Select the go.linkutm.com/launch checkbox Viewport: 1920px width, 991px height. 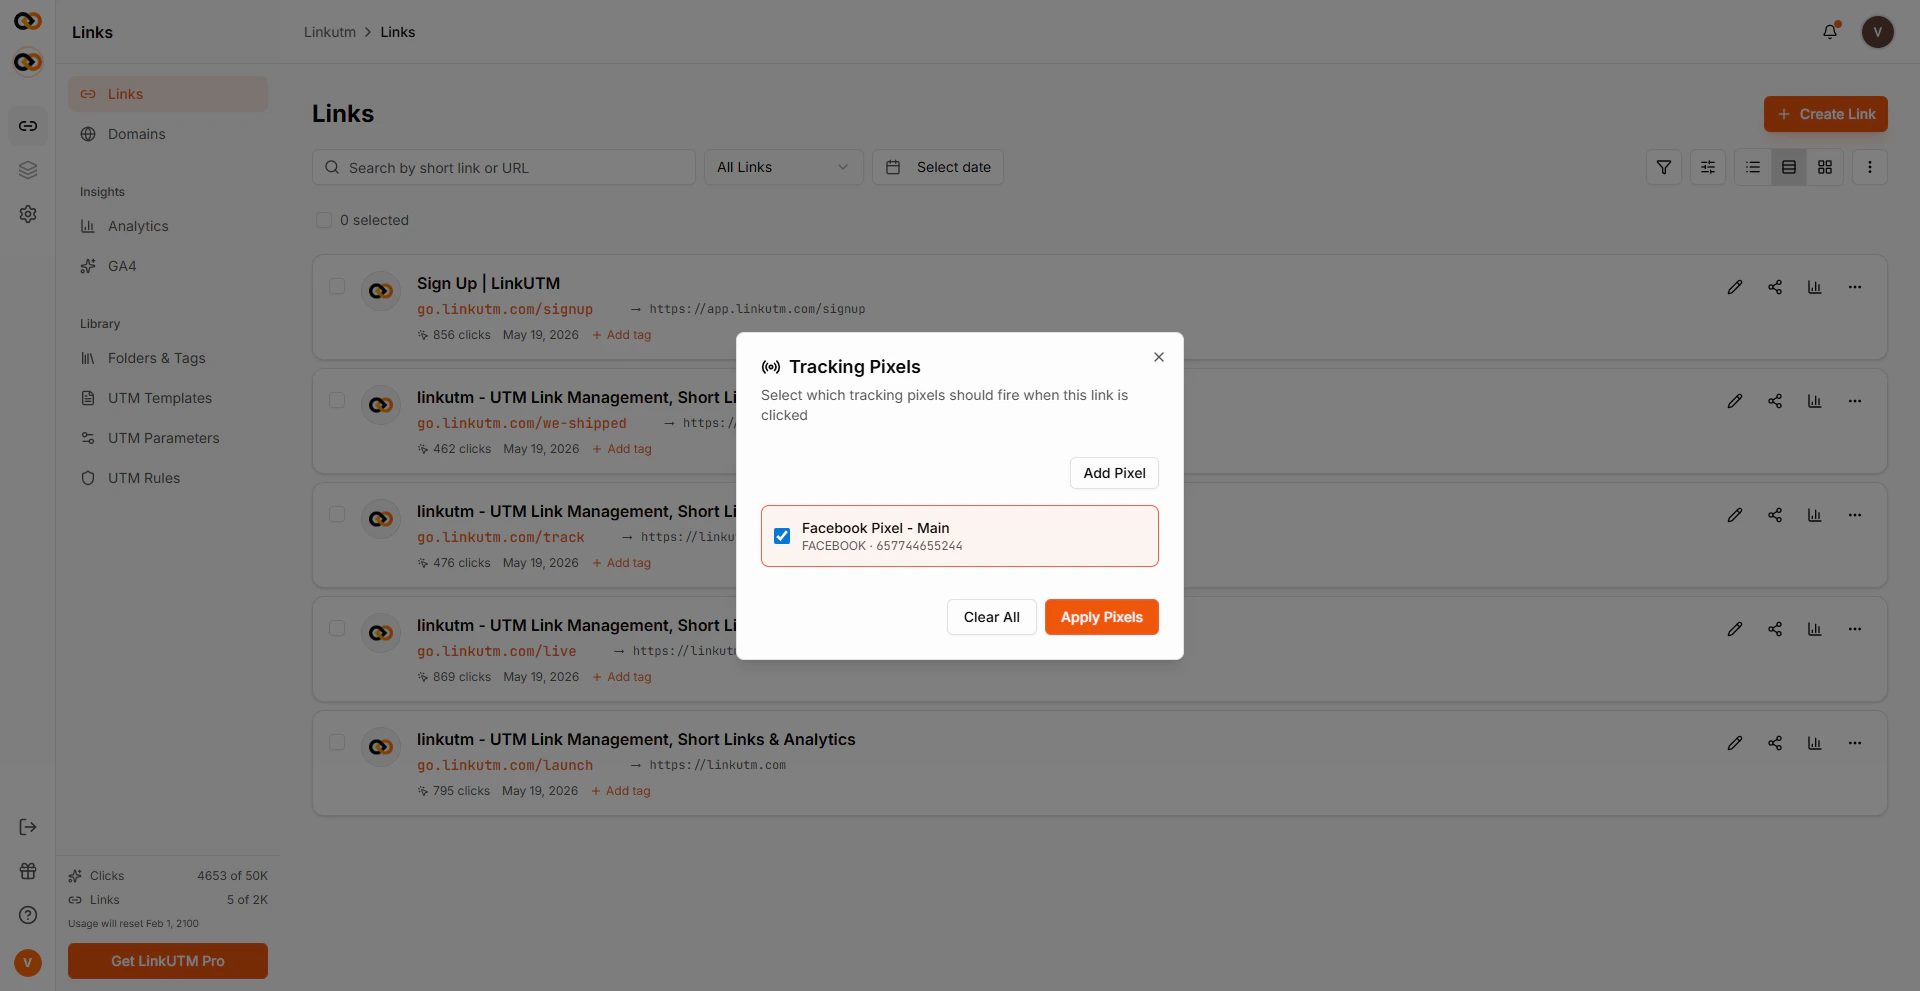337,742
